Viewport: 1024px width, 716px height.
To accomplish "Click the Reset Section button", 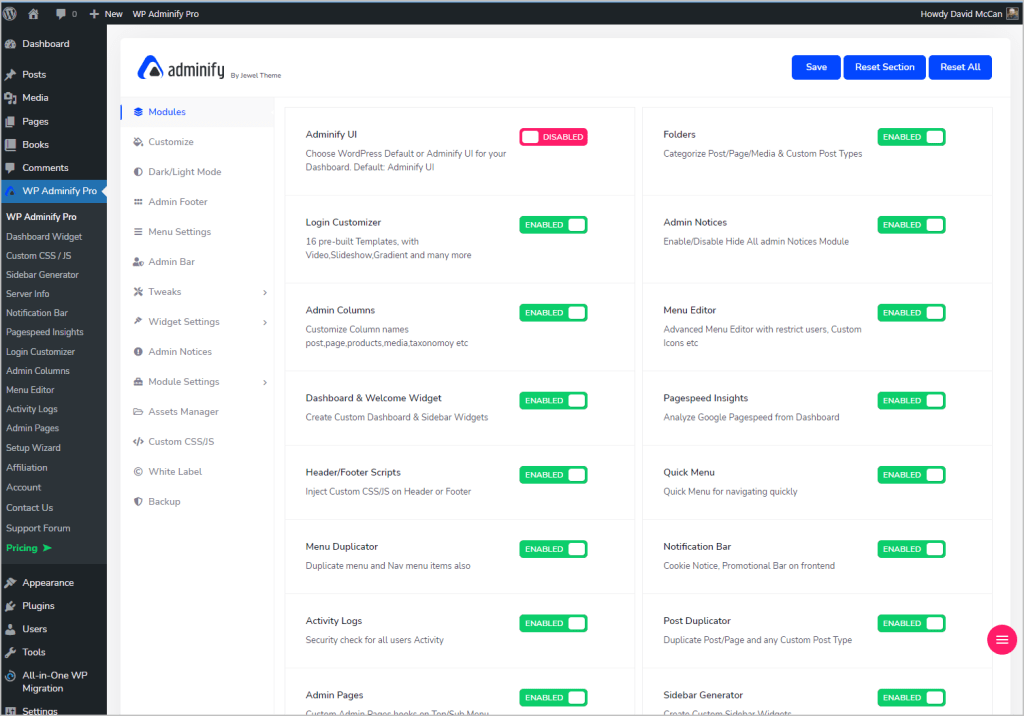I will click(x=884, y=67).
